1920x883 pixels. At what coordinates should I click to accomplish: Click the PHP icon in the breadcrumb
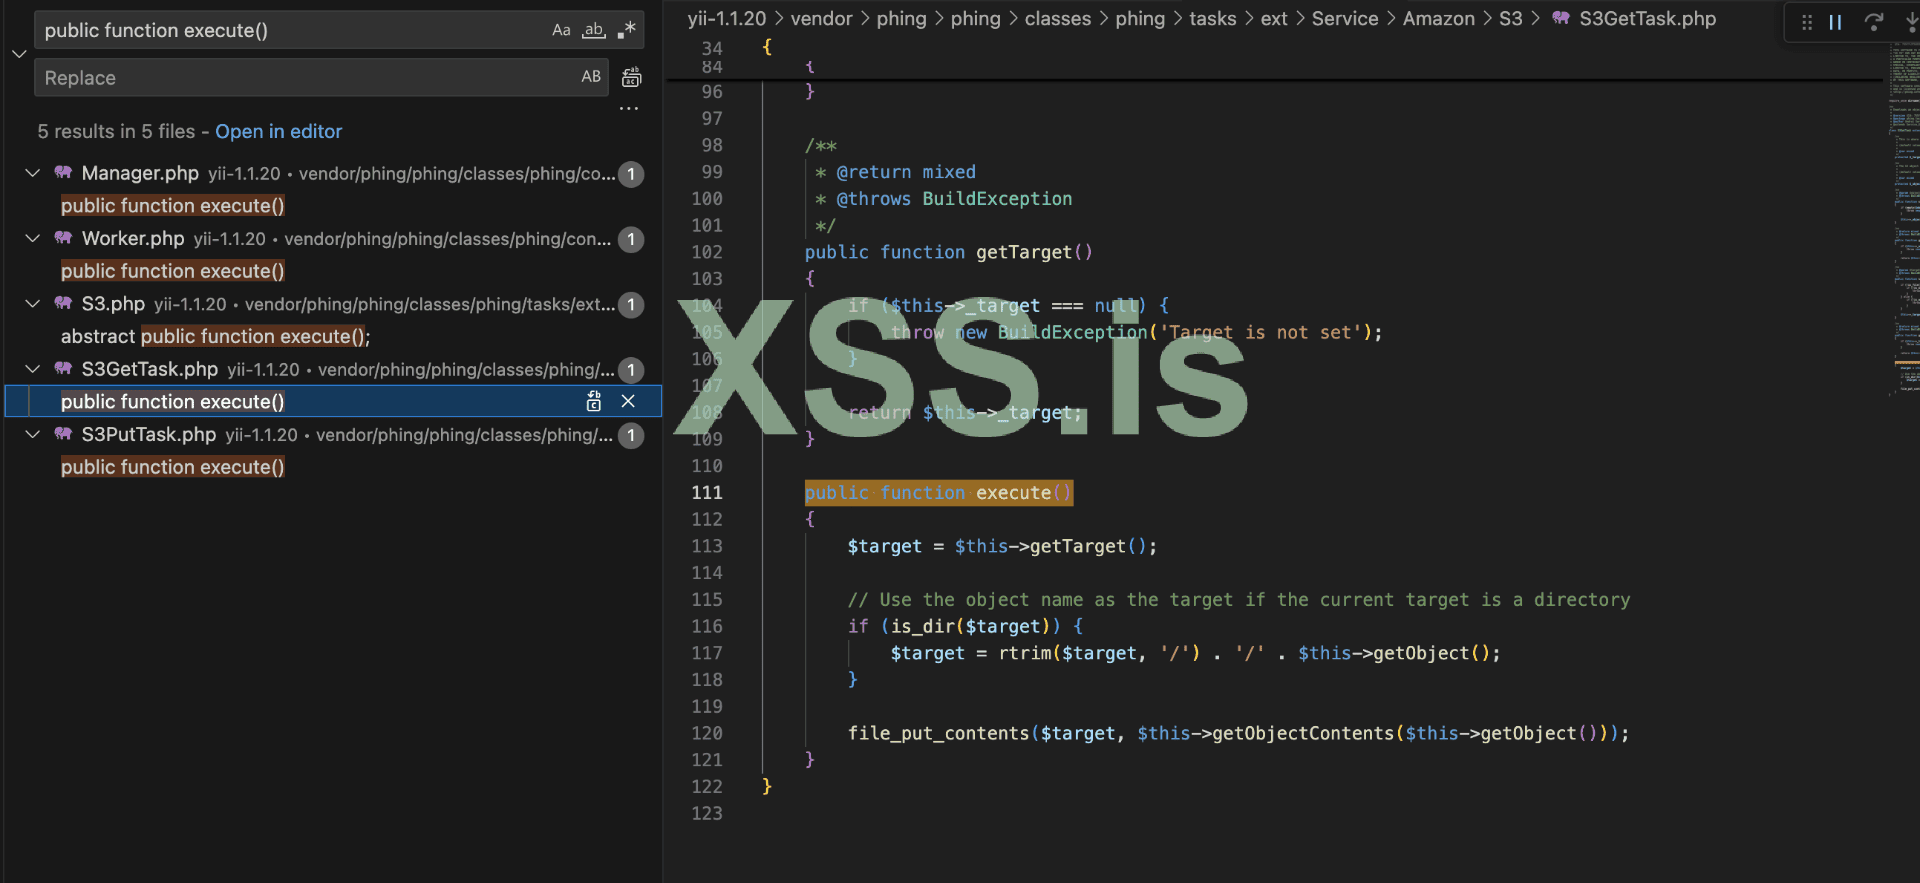click(1561, 18)
